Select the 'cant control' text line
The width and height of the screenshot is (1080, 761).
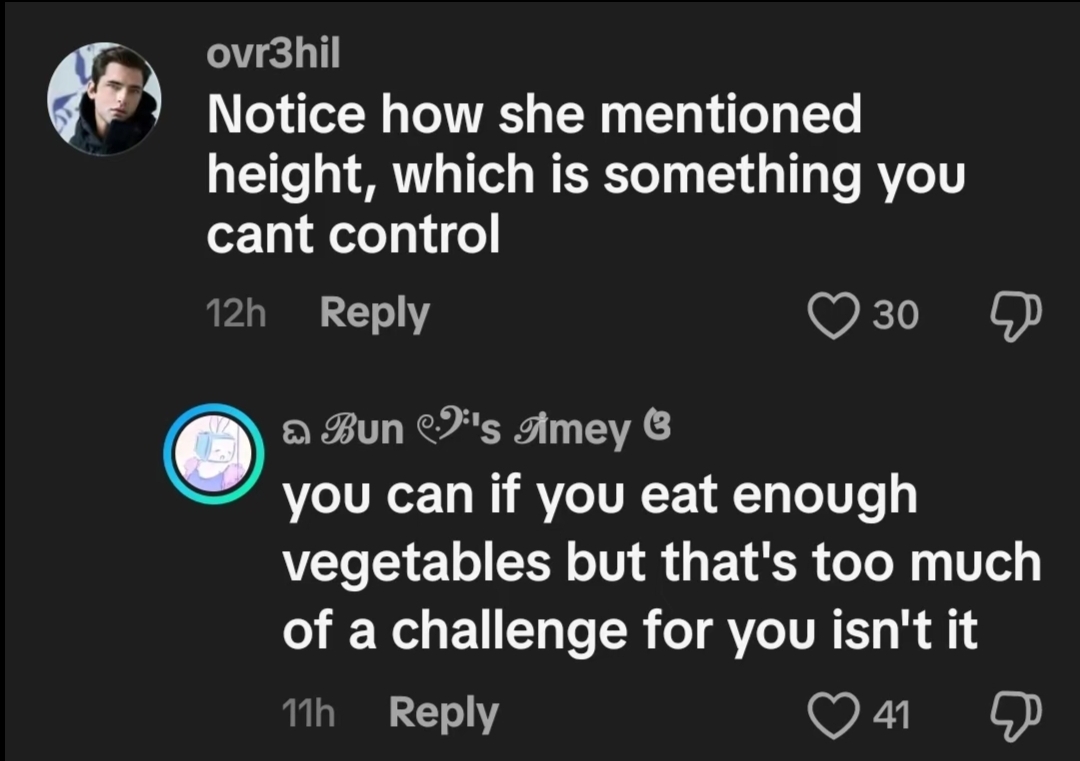(x=353, y=236)
